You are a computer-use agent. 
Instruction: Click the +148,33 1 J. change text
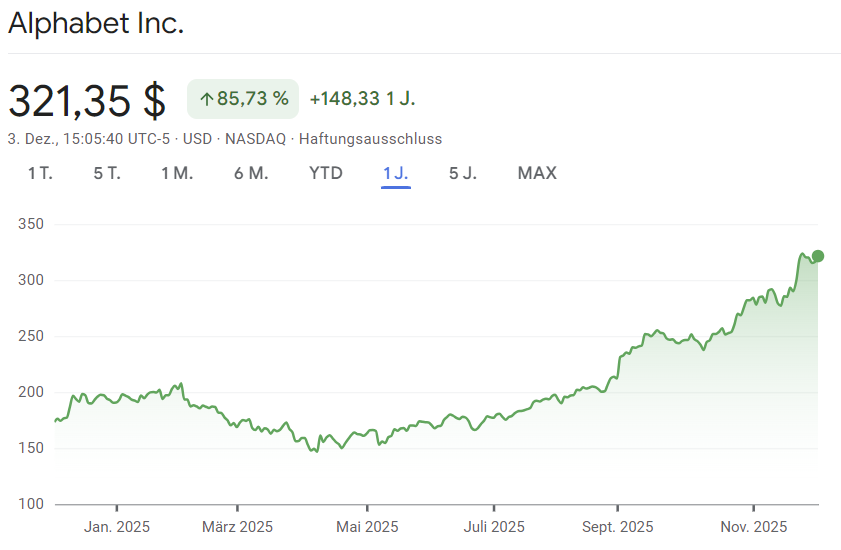(x=363, y=99)
